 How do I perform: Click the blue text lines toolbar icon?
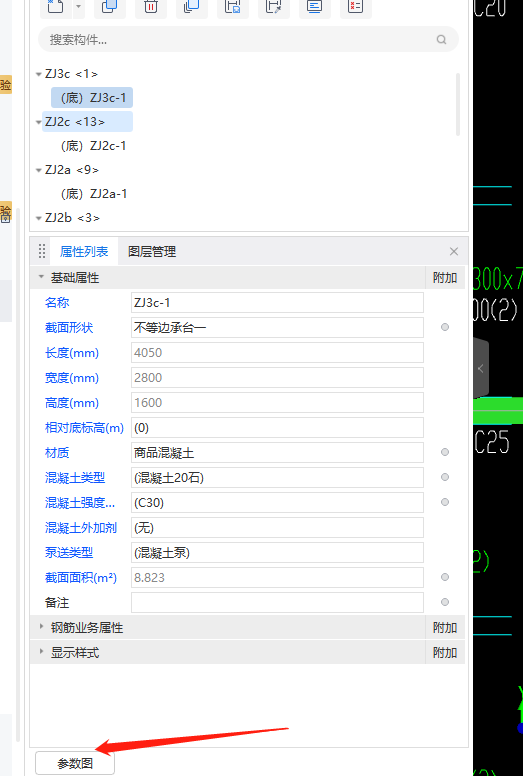click(x=314, y=6)
